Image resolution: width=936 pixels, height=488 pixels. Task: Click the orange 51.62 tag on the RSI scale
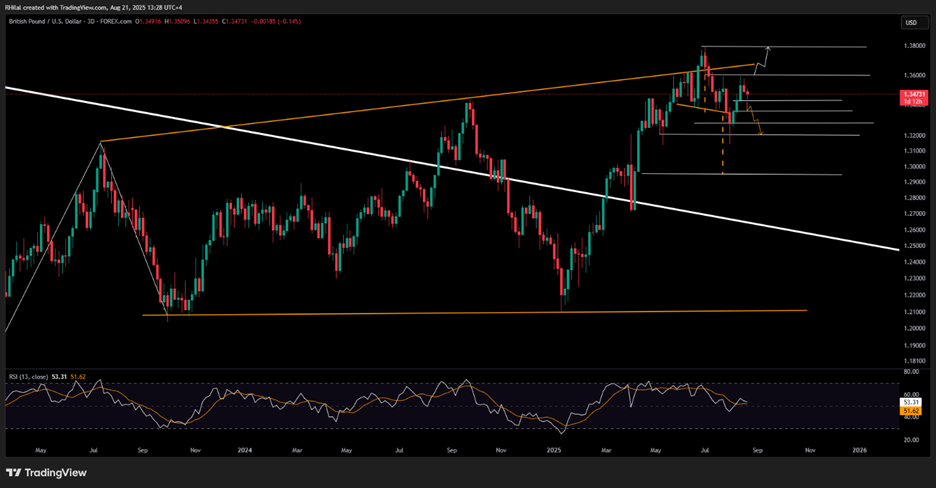(x=912, y=411)
